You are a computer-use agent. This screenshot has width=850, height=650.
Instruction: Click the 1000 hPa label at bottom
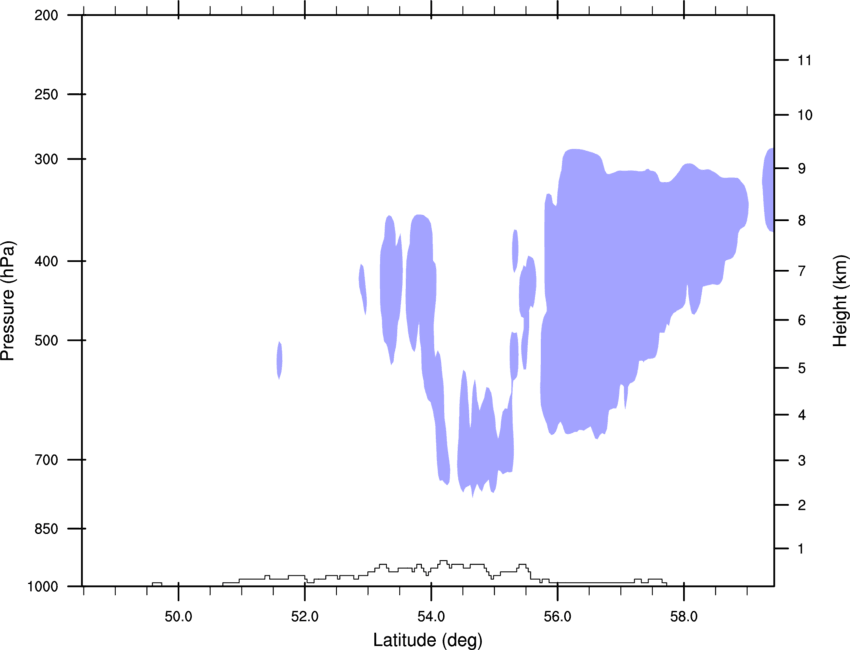pyautogui.click(x=42, y=587)
